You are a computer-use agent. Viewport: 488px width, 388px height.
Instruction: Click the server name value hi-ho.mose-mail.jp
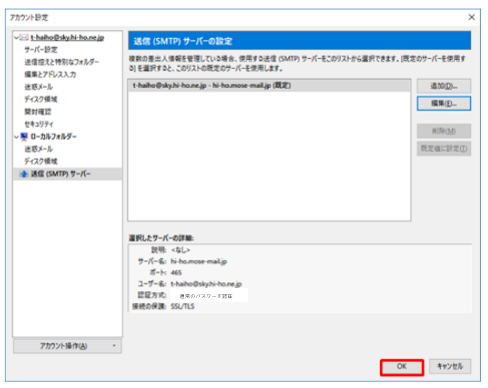tap(199, 261)
